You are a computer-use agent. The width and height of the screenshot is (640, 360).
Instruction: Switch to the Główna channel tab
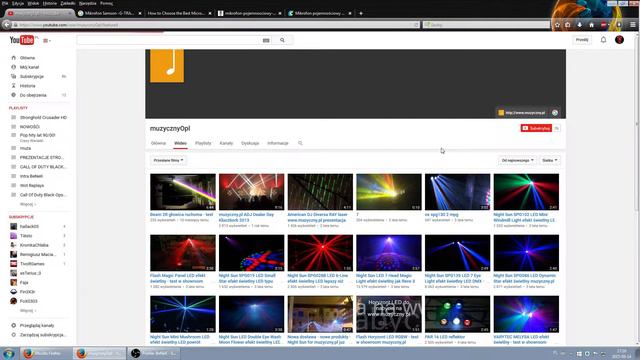coord(158,143)
